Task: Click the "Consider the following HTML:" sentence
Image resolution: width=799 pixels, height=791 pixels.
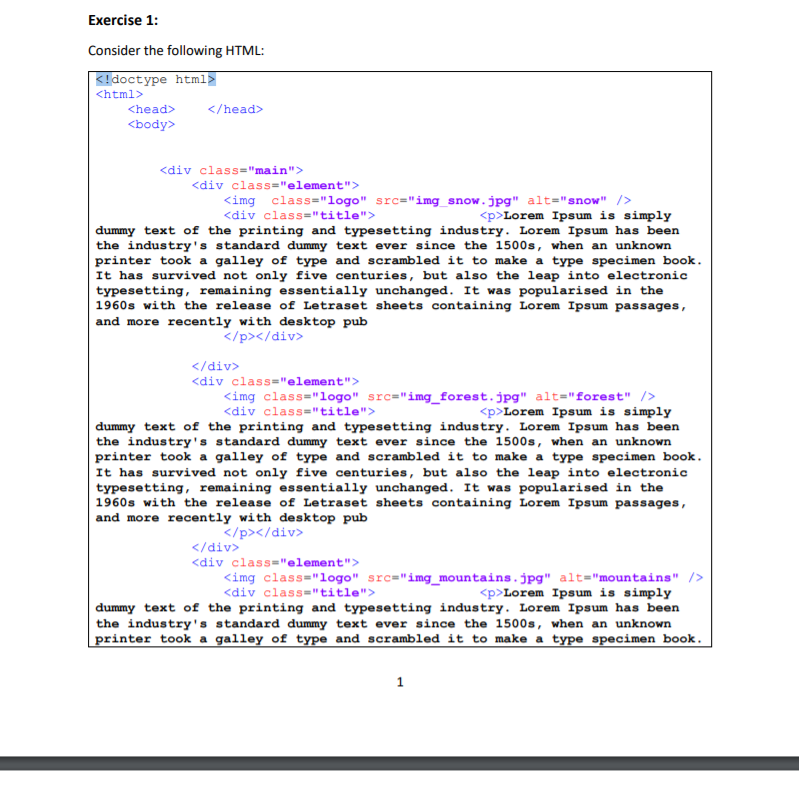Action: [x=176, y=50]
